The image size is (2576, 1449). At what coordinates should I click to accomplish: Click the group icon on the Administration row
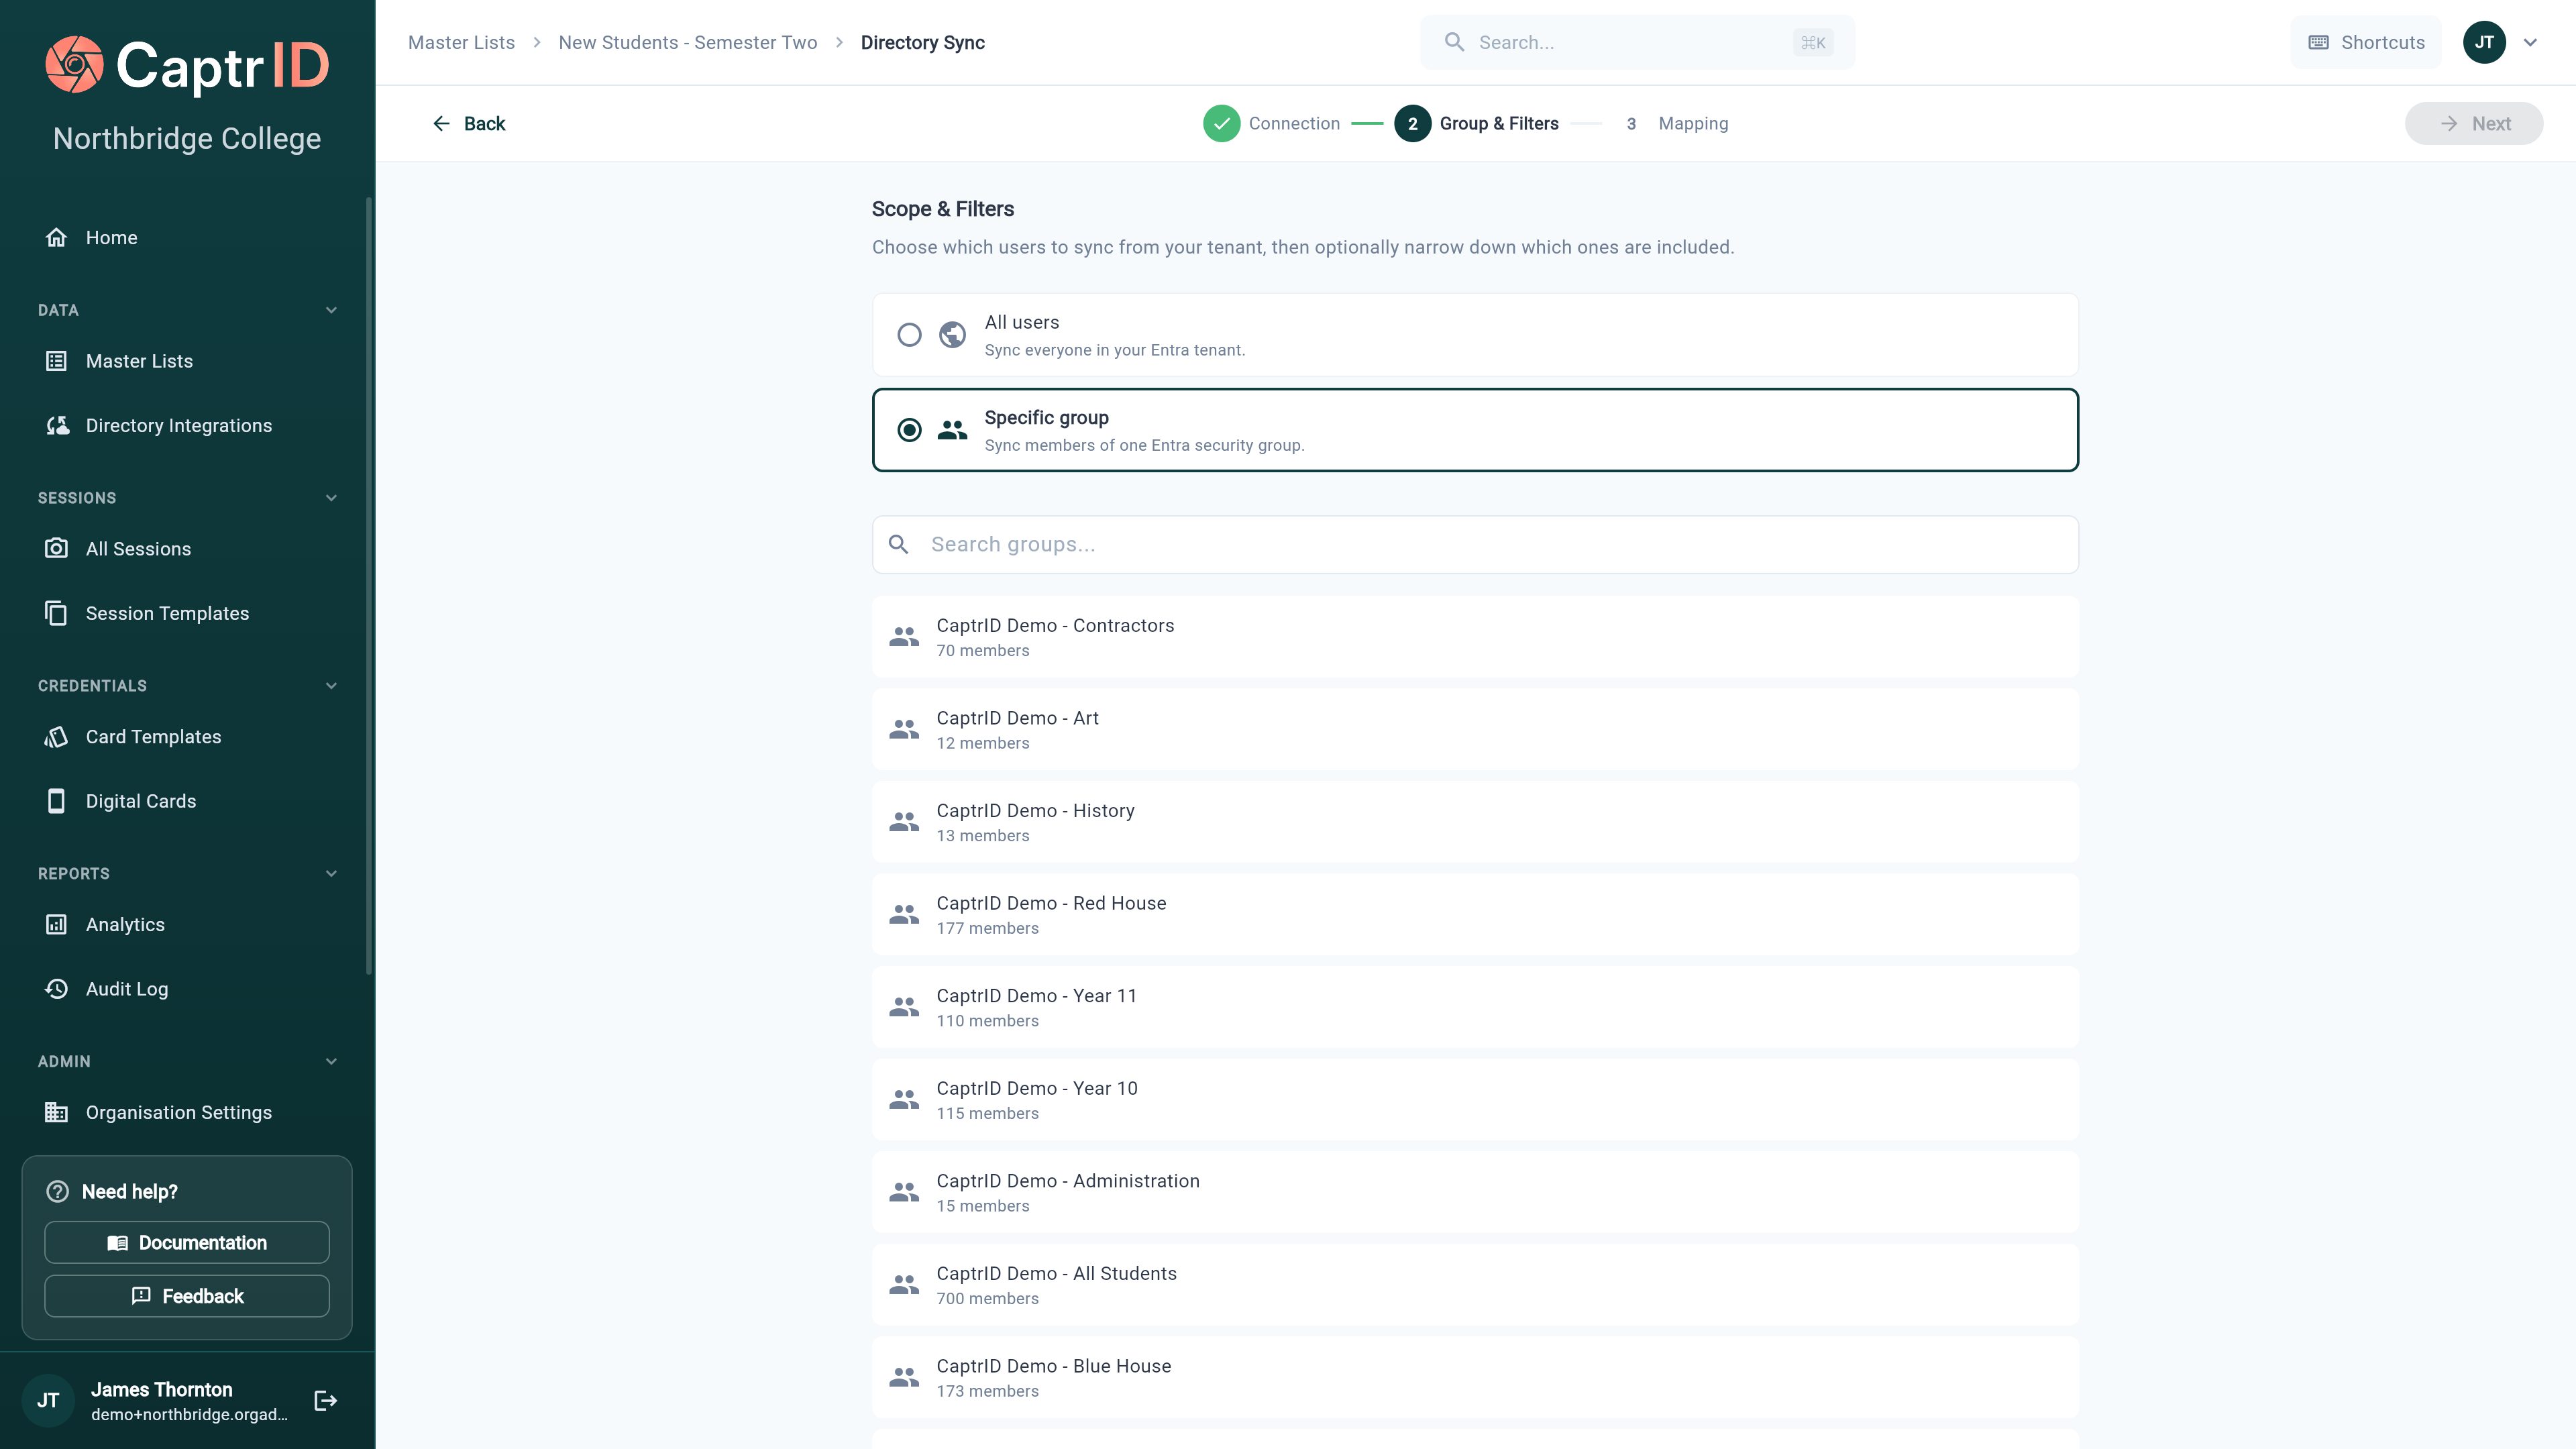pyautogui.click(x=904, y=1192)
